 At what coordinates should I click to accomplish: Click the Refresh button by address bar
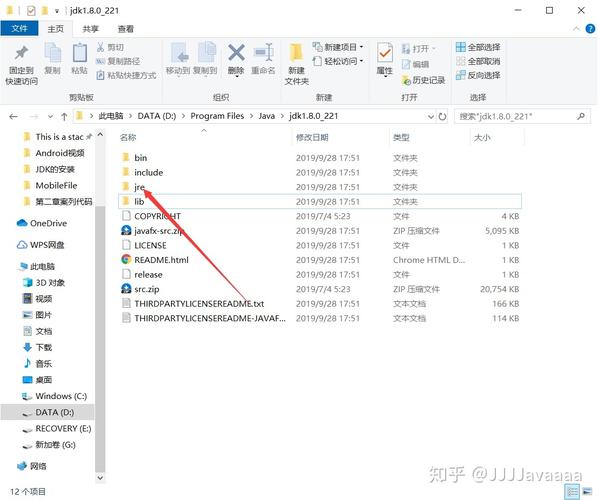442,116
